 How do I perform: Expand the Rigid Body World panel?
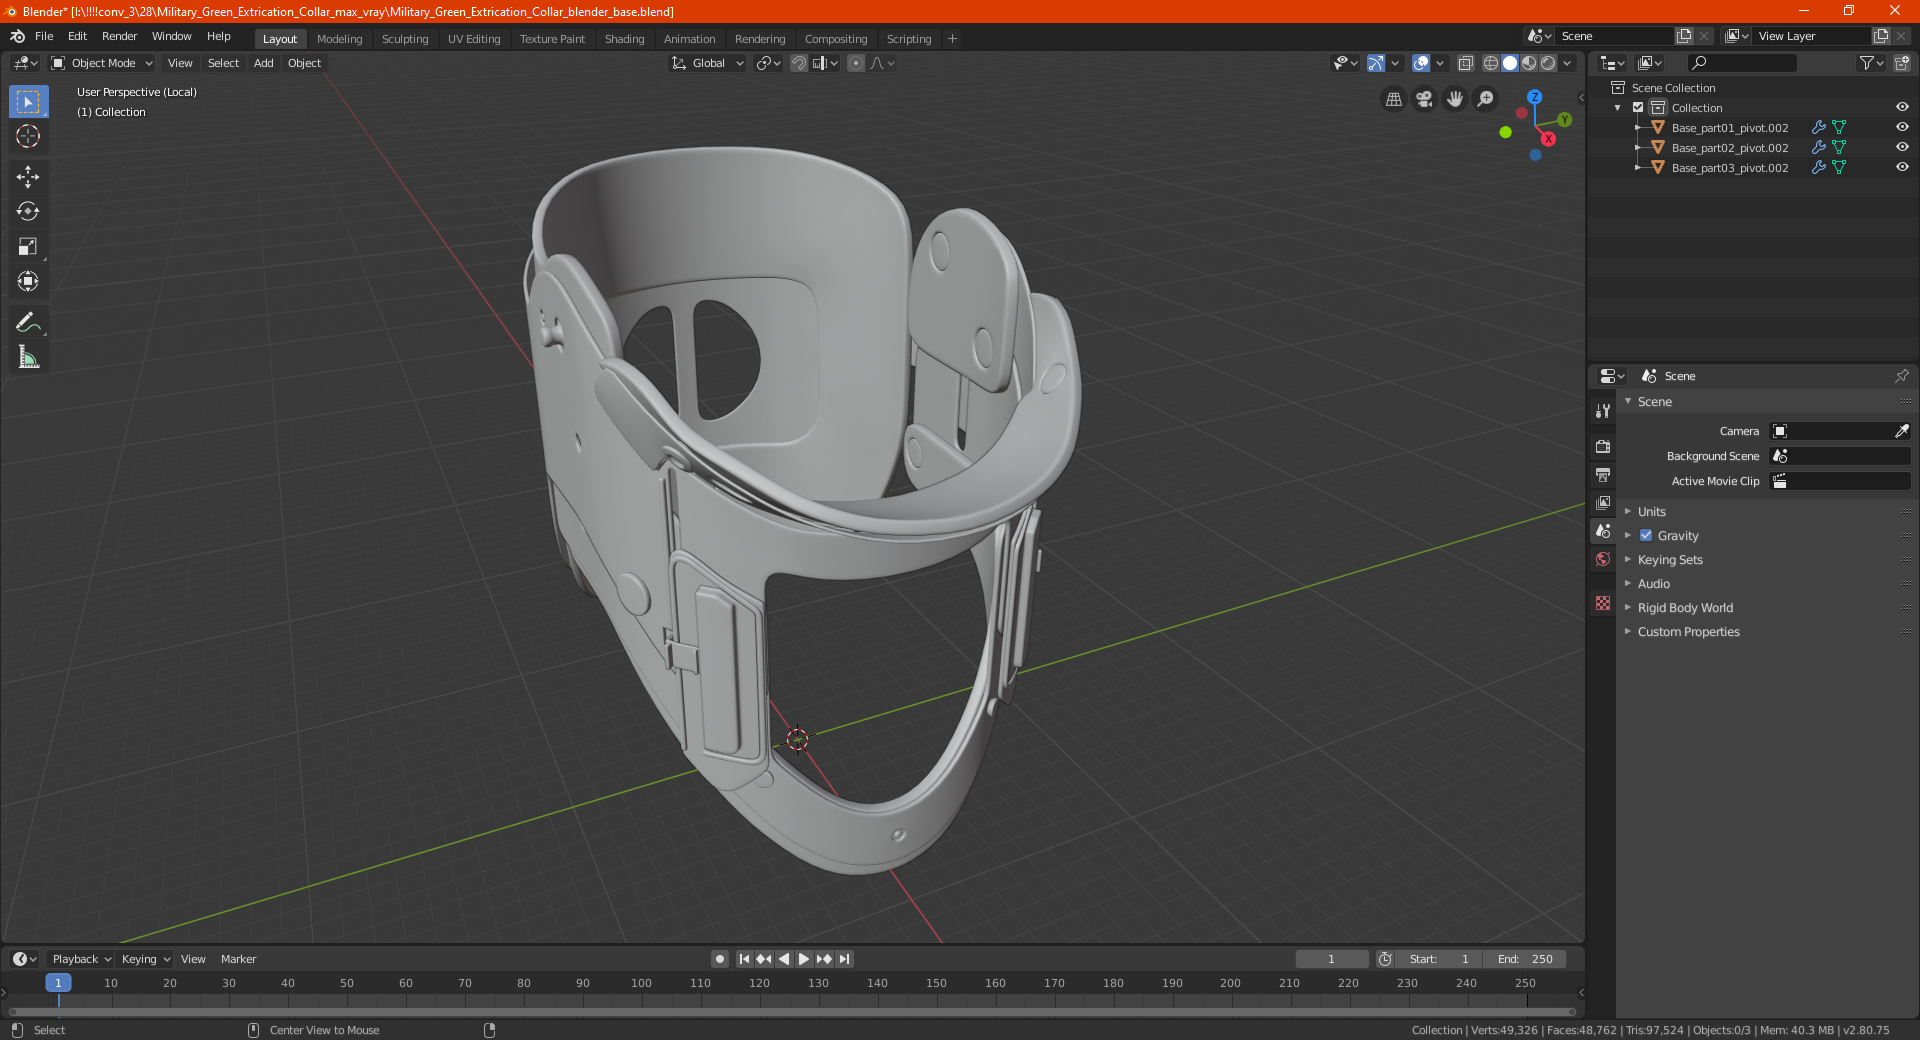tap(1685, 607)
